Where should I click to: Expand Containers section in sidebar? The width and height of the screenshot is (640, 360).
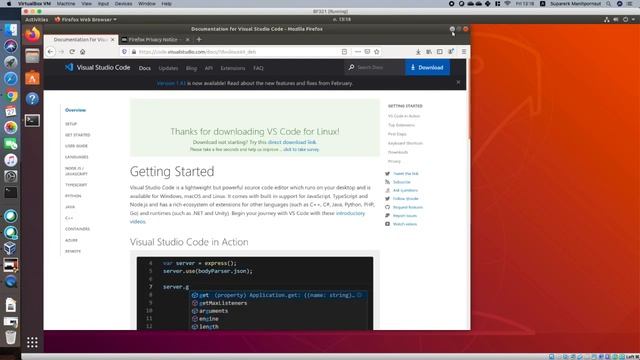78,229
